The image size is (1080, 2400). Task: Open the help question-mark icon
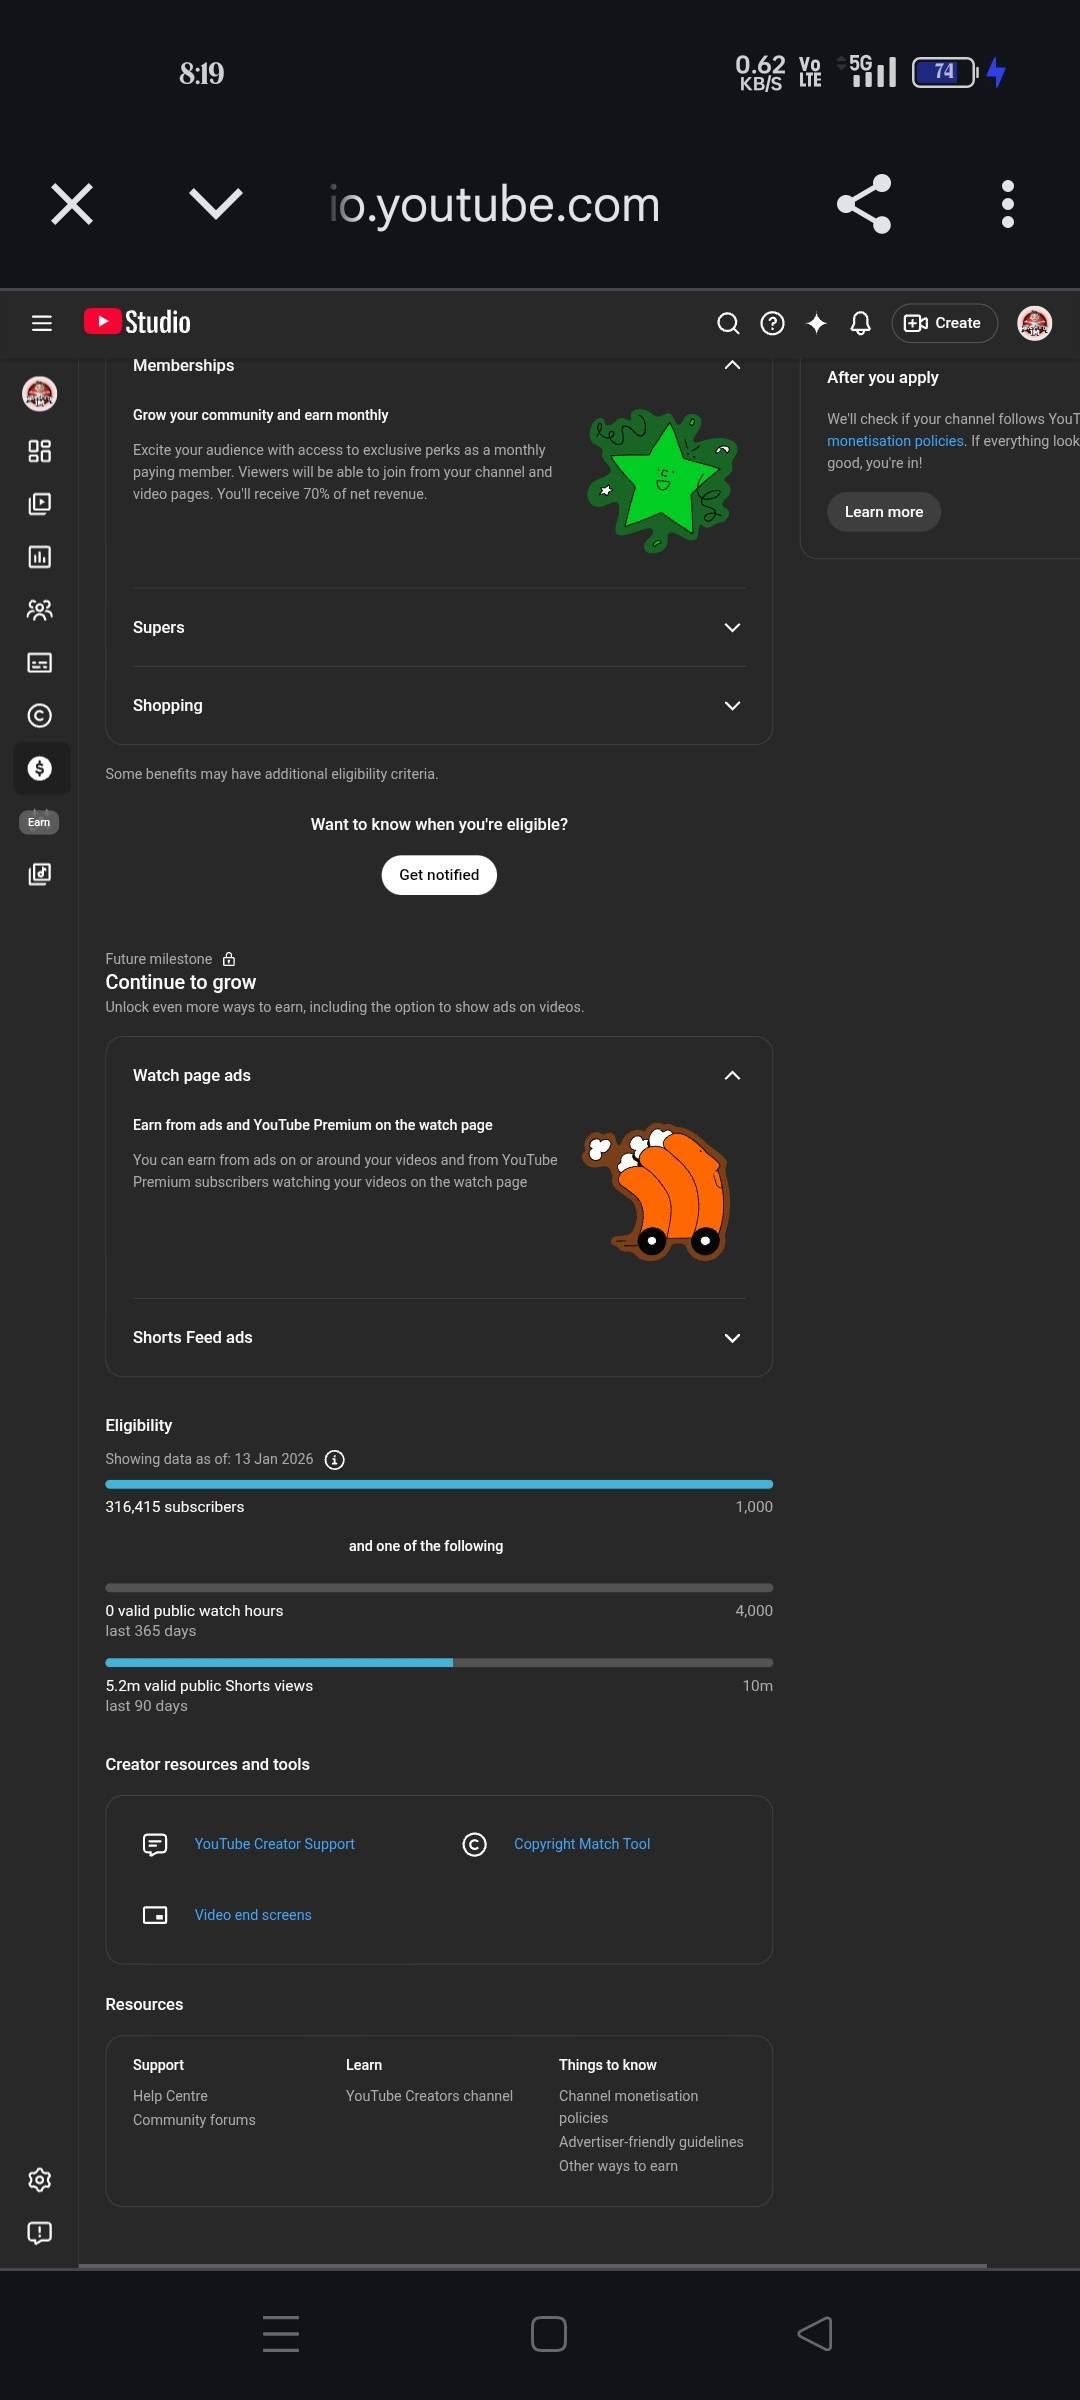point(772,323)
